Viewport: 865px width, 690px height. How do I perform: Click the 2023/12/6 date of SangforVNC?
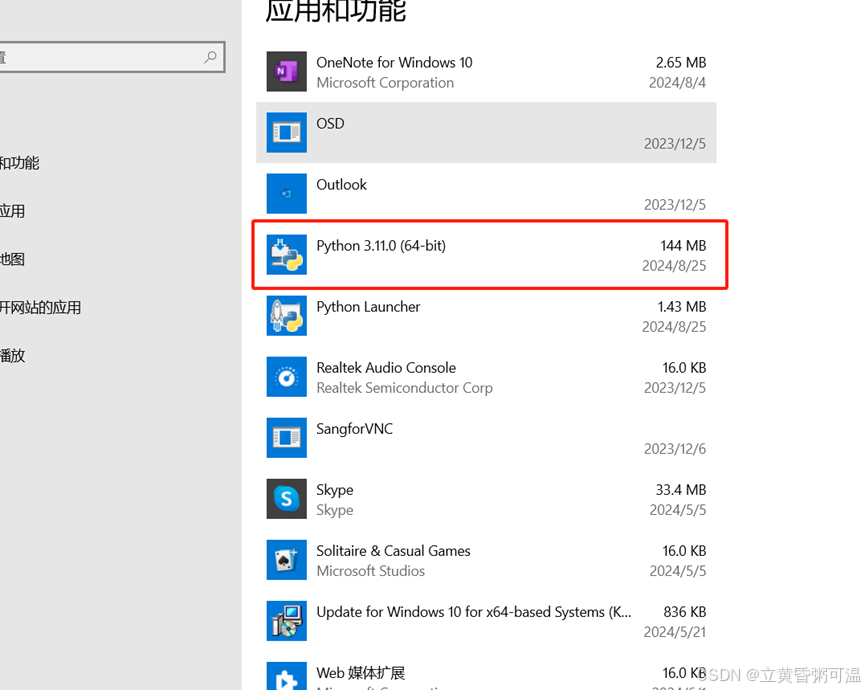[675, 450]
